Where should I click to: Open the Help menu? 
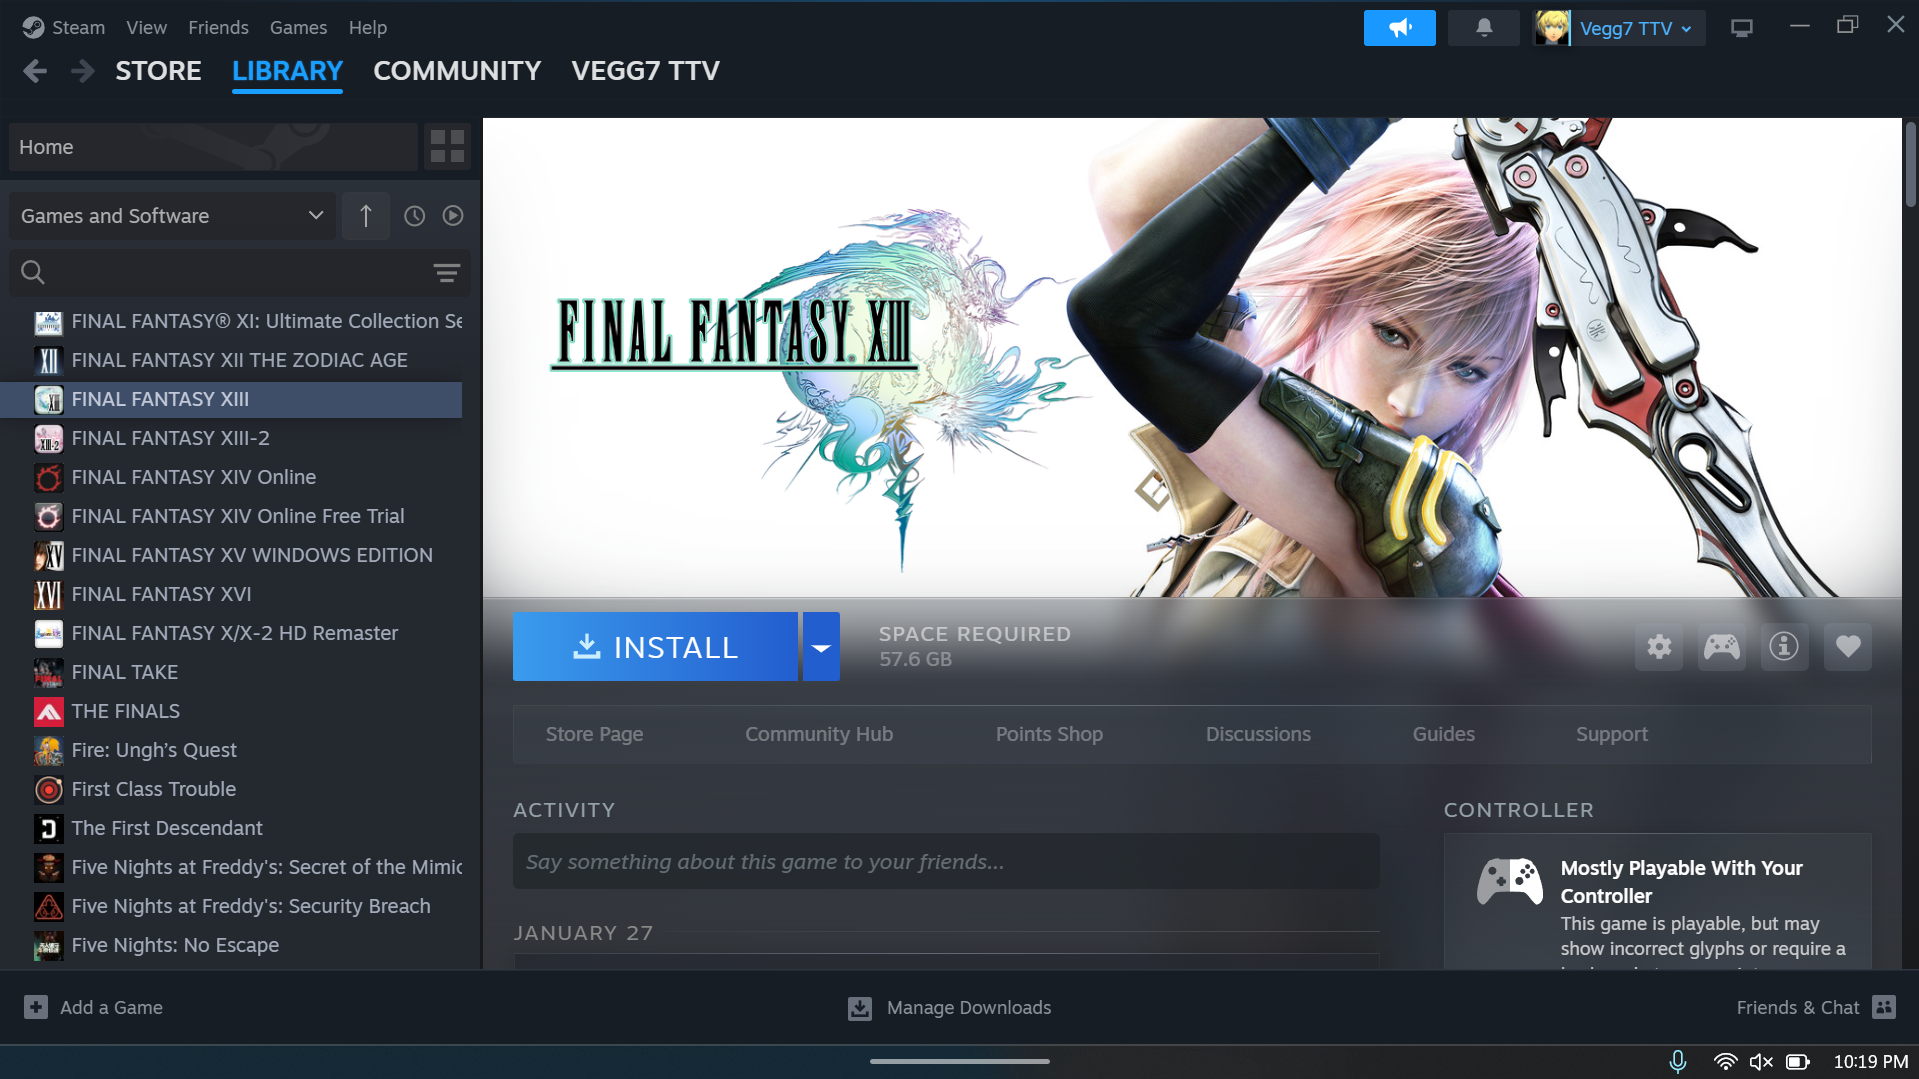[368, 27]
